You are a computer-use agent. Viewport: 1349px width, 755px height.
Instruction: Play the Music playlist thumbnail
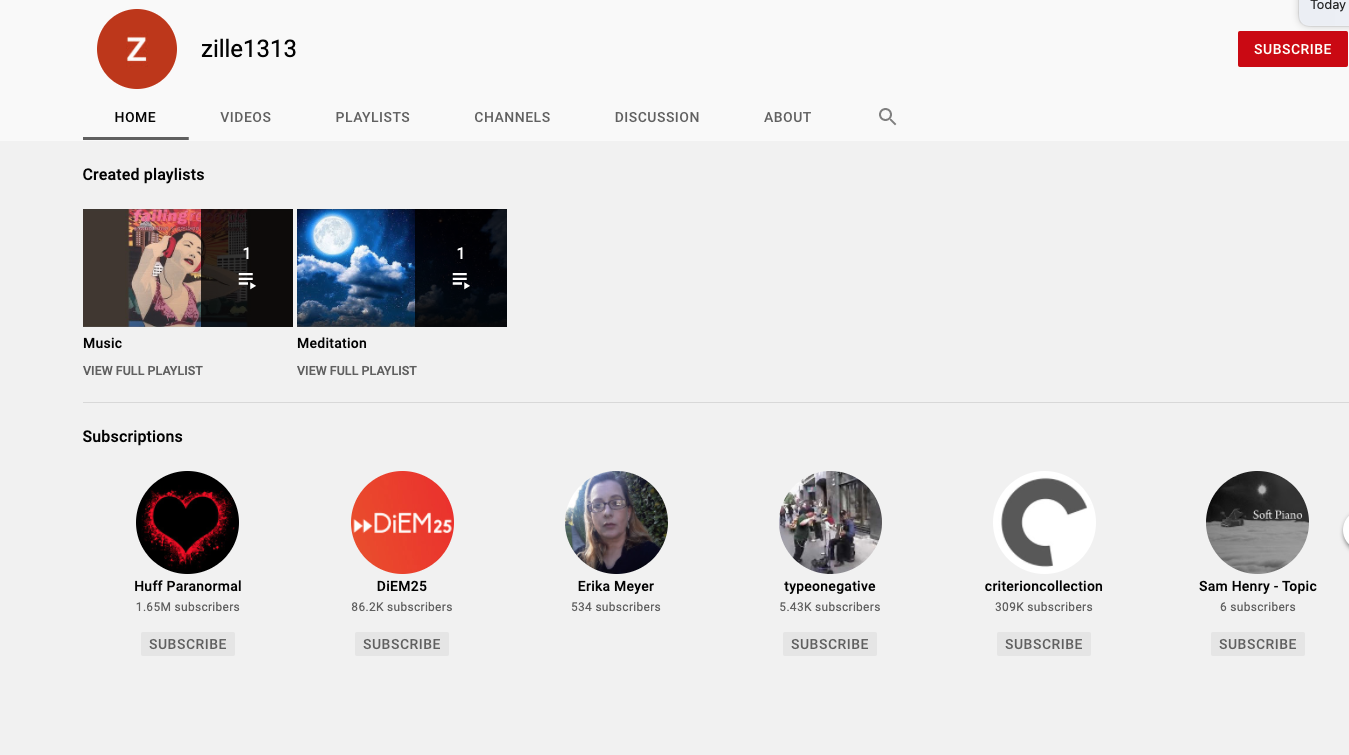click(x=188, y=268)
